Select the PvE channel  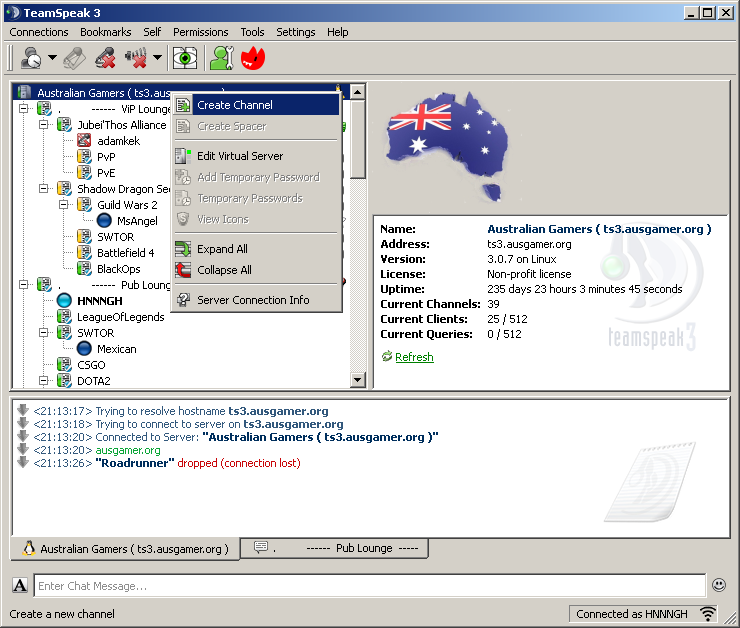(x=106, y=173)
